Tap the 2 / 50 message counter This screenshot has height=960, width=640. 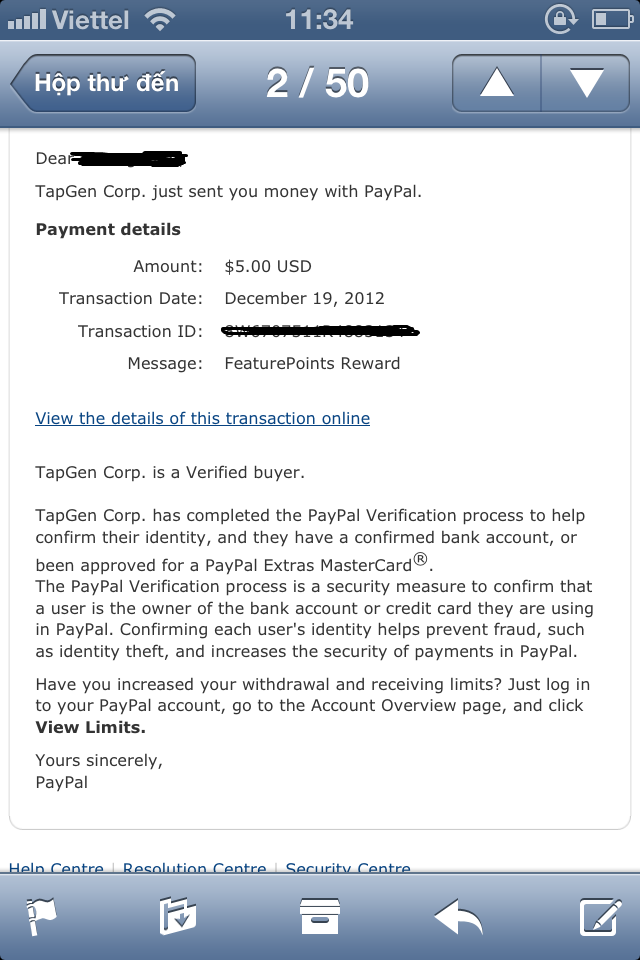(x=317, y=83)
